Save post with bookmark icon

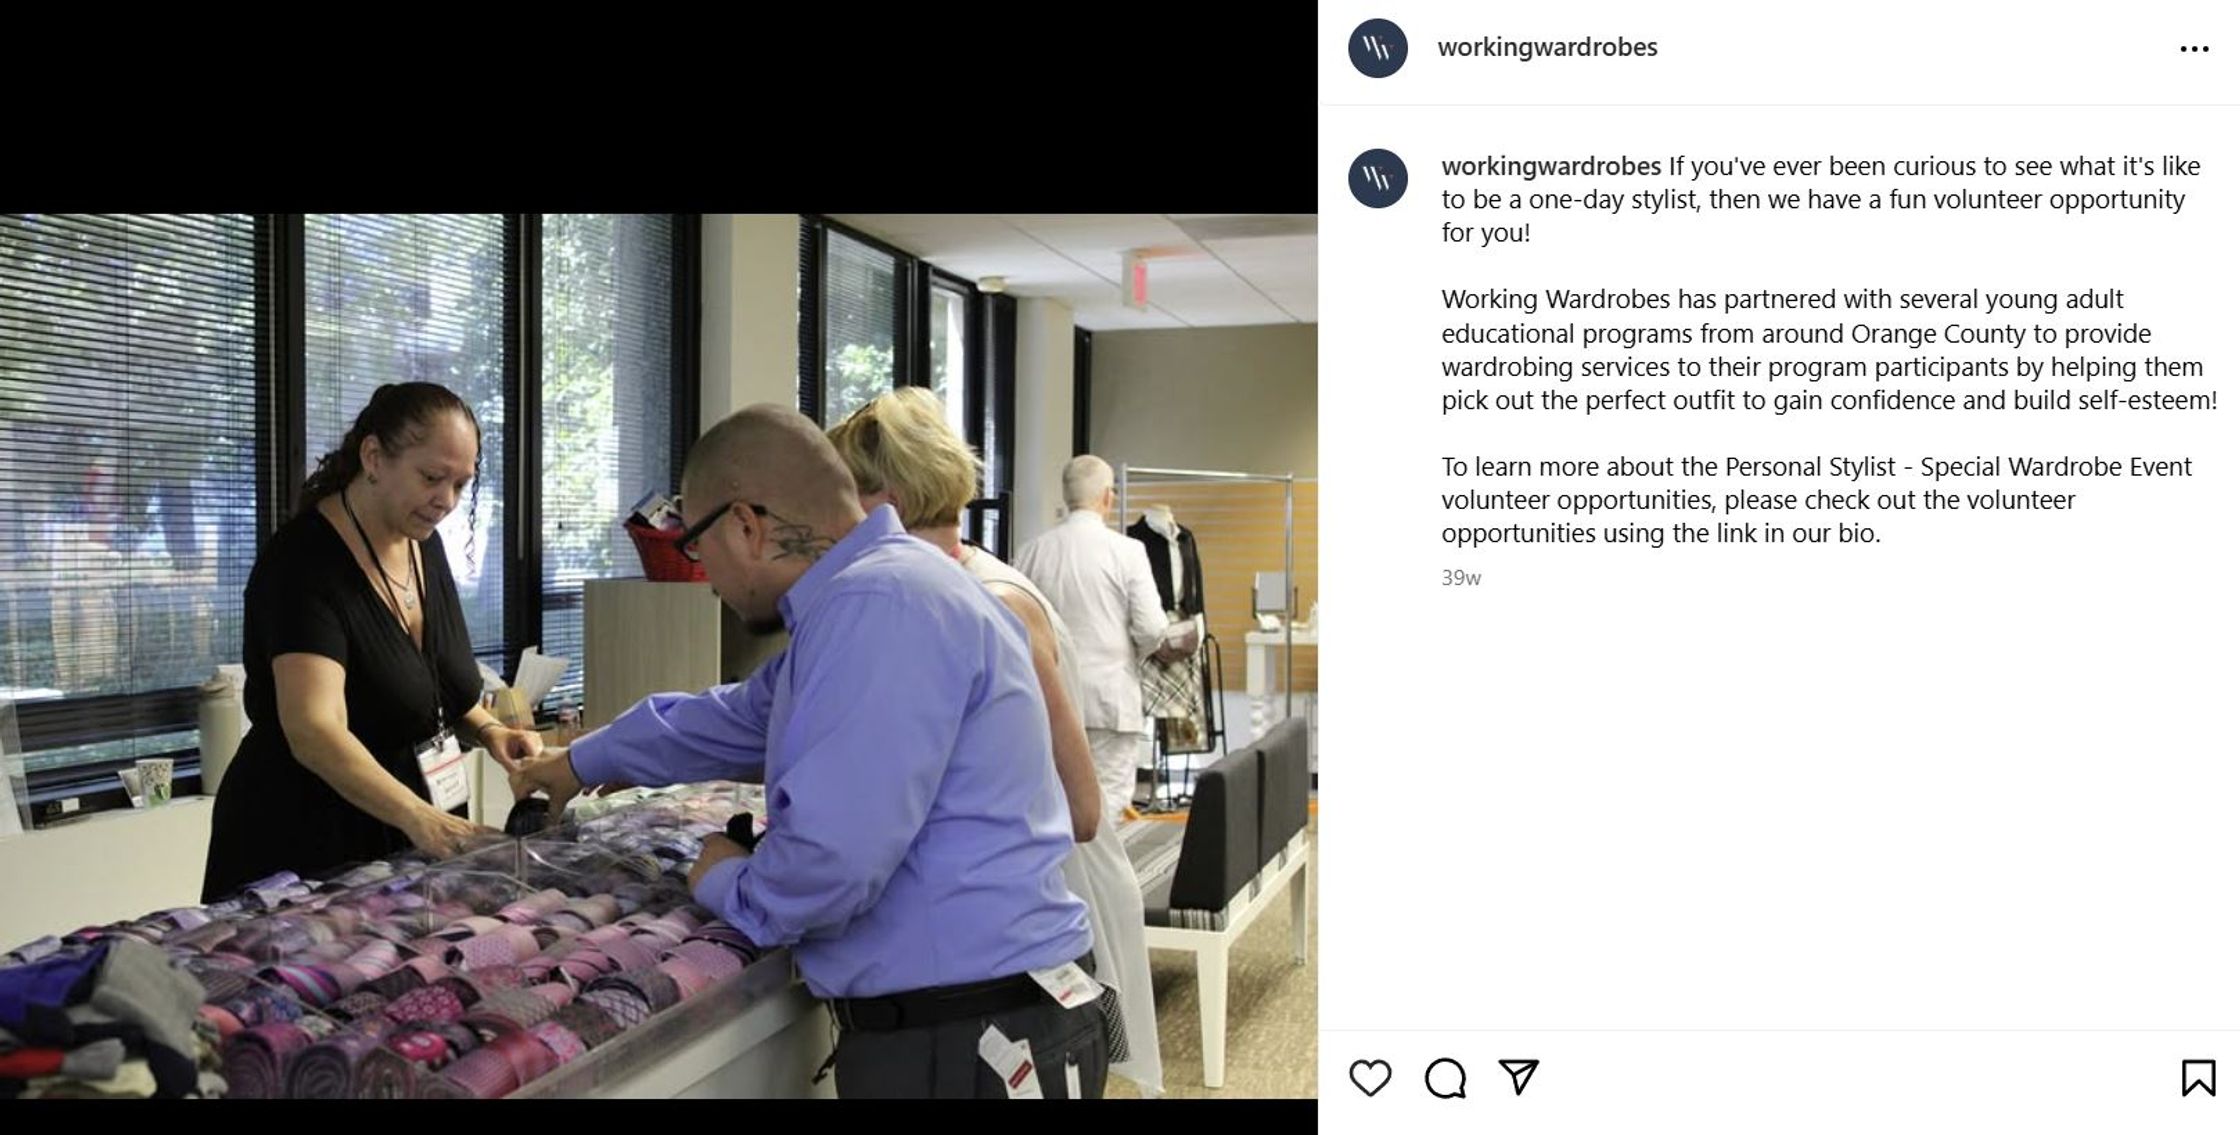point(2198,1078)
